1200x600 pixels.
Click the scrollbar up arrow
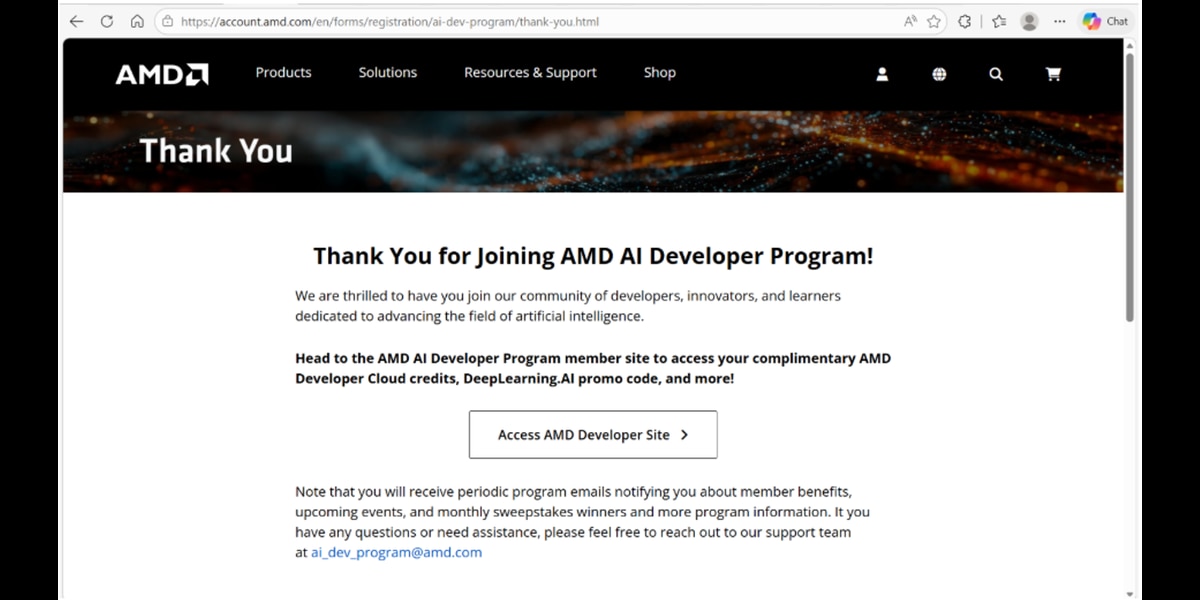pos(1130,45)
